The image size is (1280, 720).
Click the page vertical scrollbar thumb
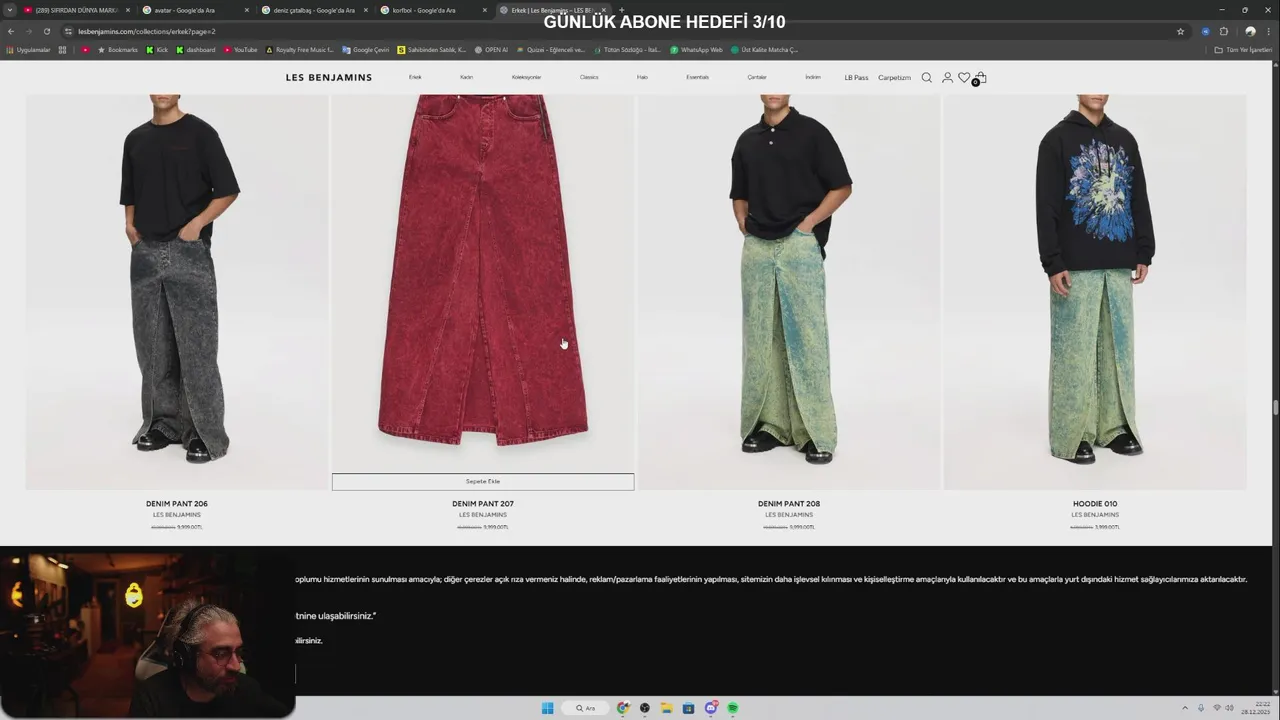click(x=1275, y=407)
